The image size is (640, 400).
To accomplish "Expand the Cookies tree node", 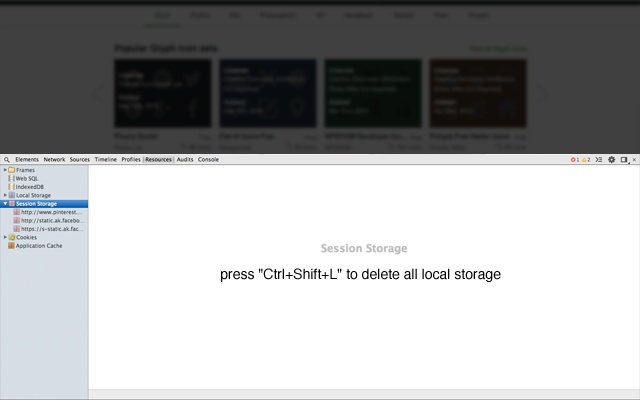I will click(5, 237).
